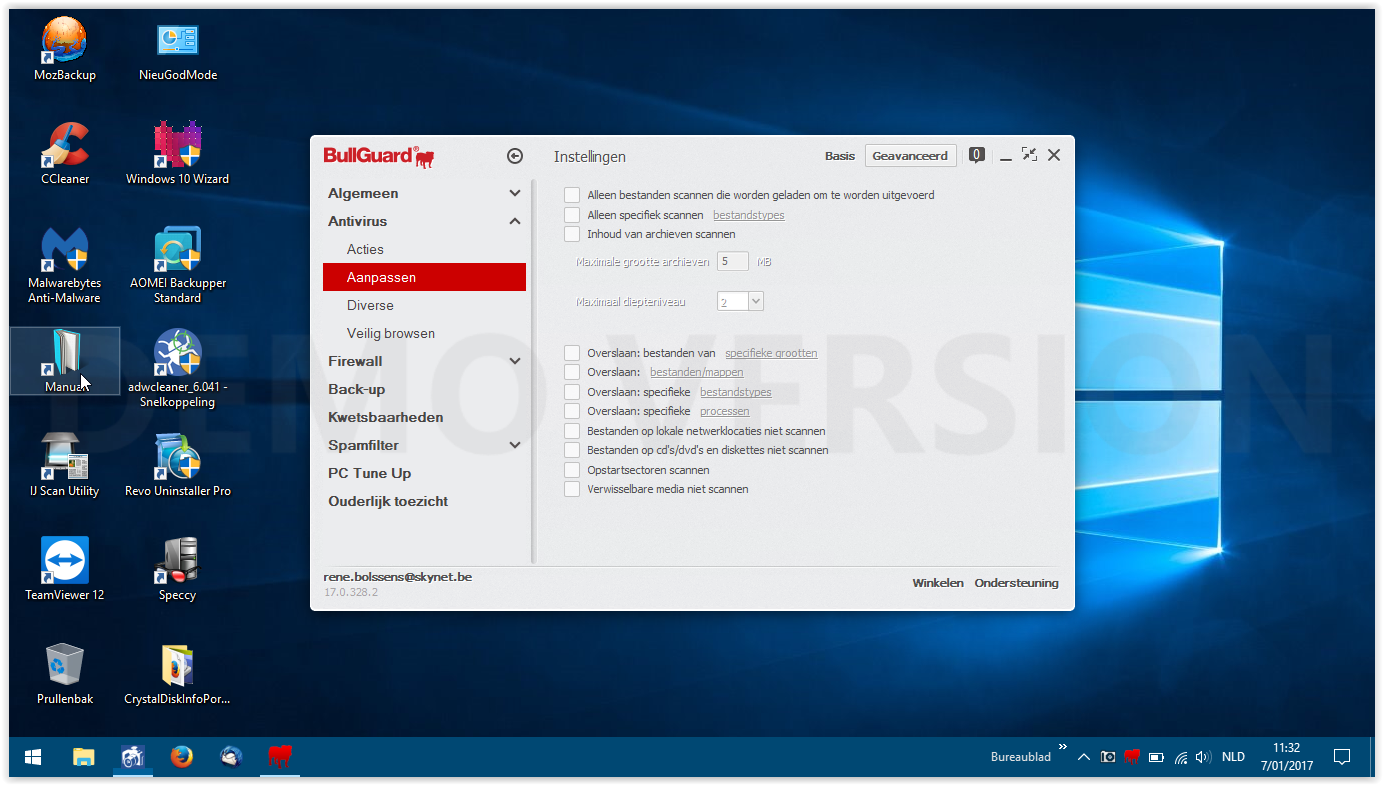Enable 'Inhoud van archieven scannen'

point(572,234)
